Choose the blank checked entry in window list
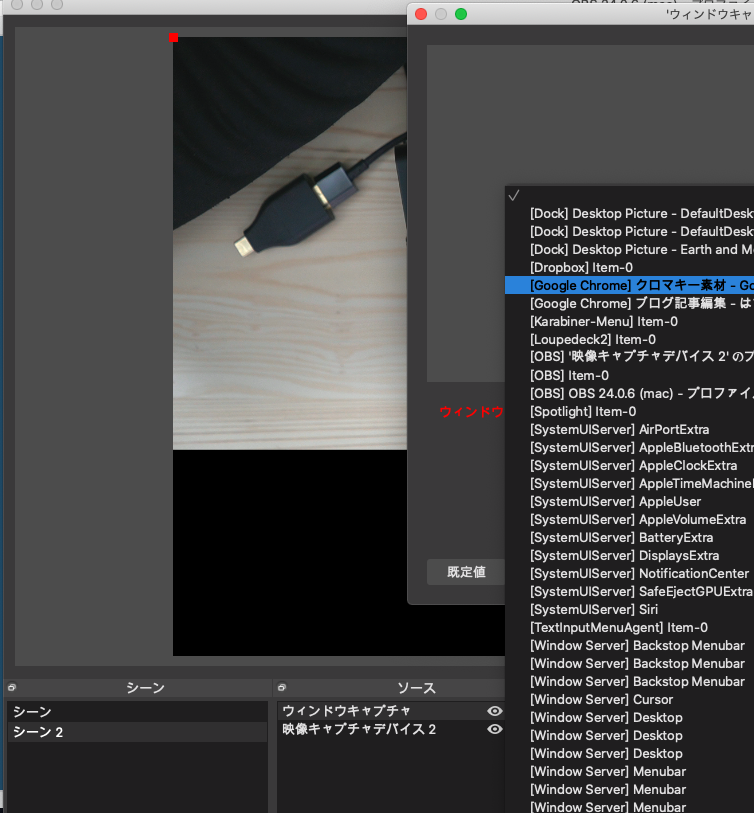Screen dimensions: 754x813 pyautogui.click(x=630, y=195)
